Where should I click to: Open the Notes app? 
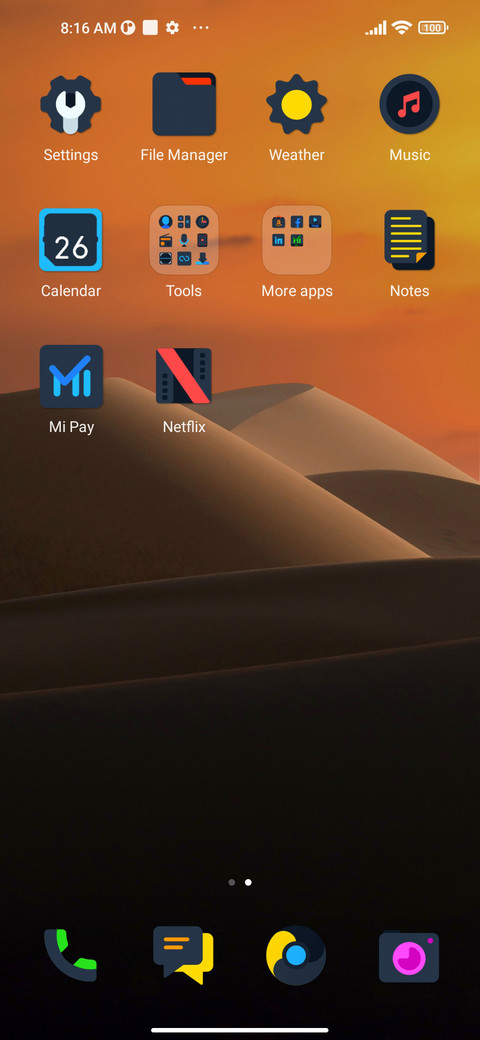pyautogui.click(x=409, y=240)
